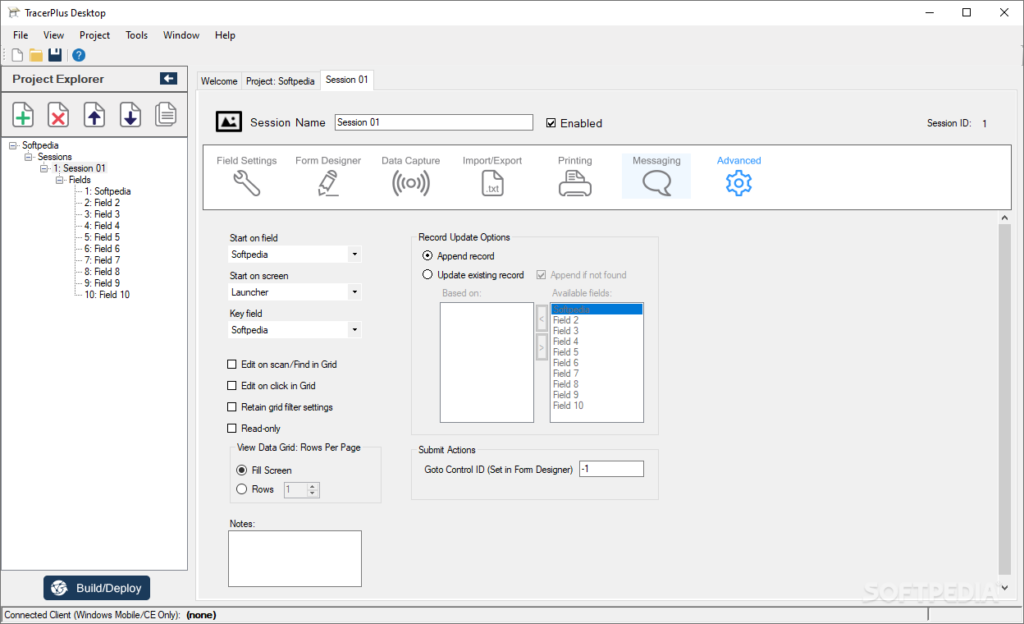Collapse Project Explorer with arrow button
Viewport: 1024px width, 624px height.
coord(168,78)
